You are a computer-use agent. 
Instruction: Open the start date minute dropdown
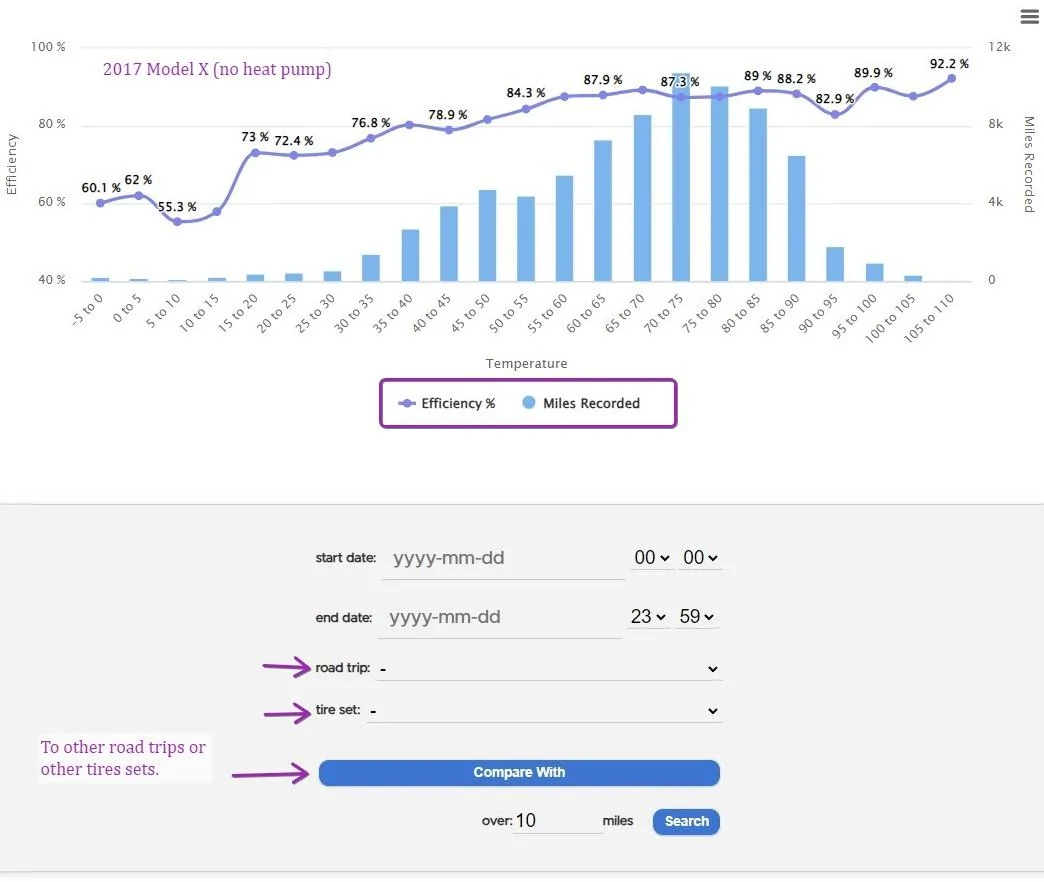tap(700, 558)
